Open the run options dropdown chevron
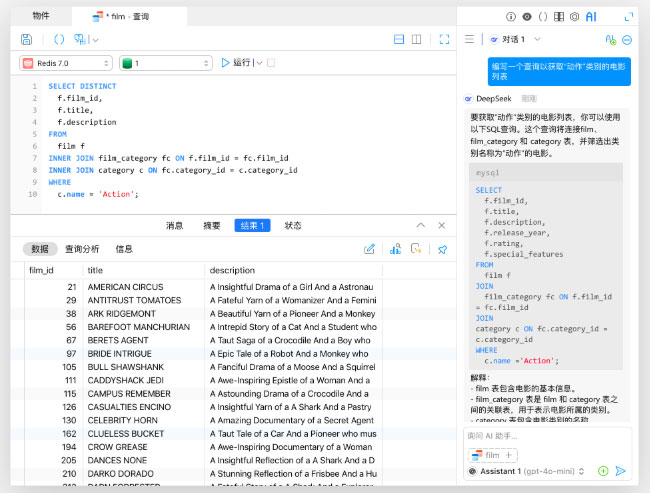The image size is (650, 493). pos(260,63)
